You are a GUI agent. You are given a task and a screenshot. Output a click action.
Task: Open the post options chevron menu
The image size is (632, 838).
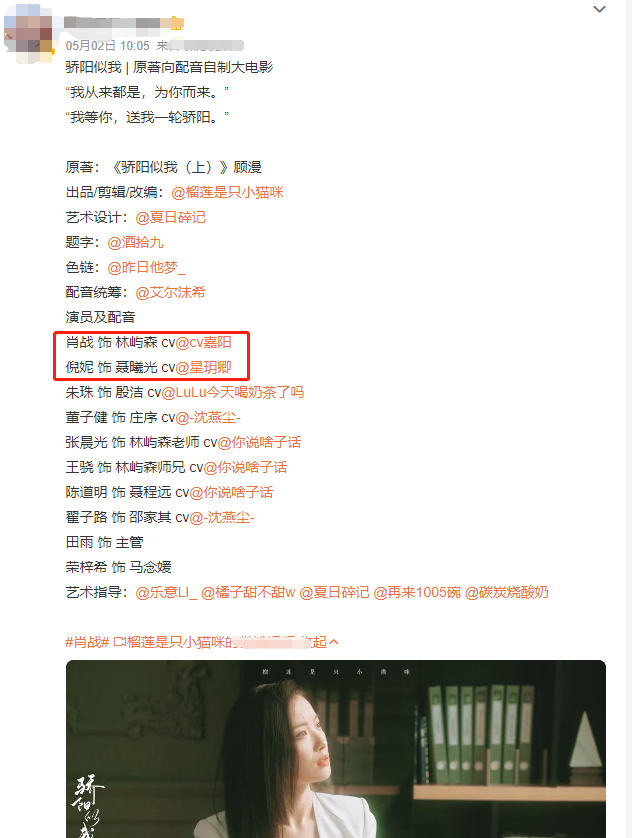tap(599, 9)
